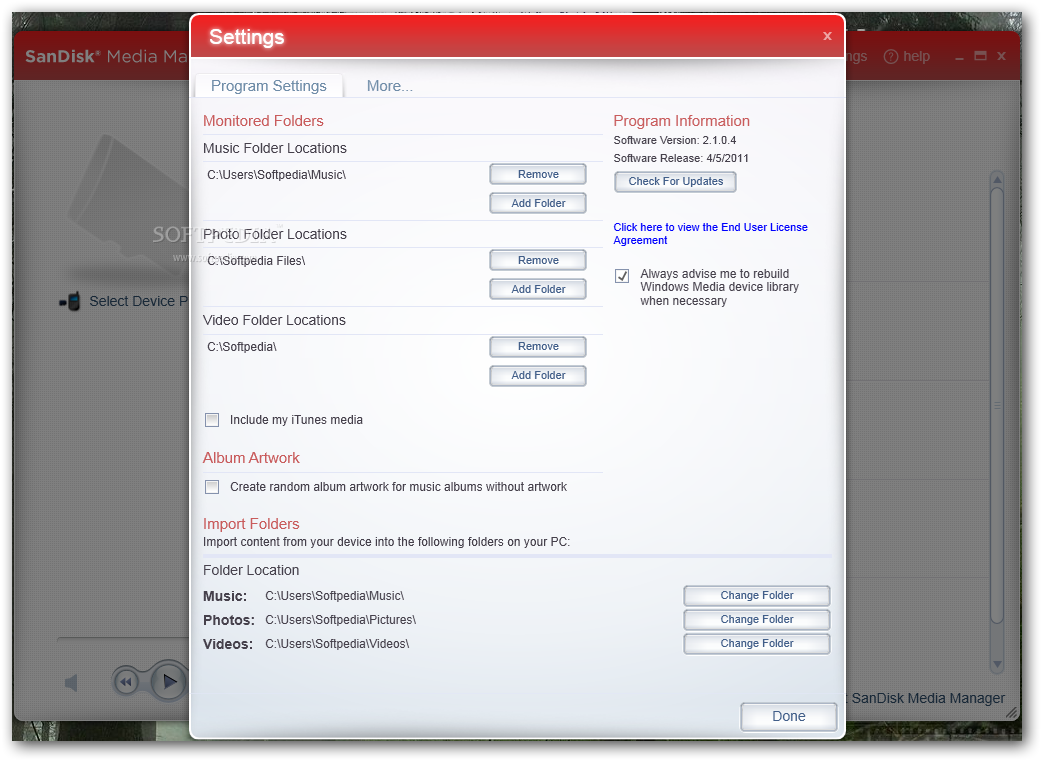The width and height of the screenshot is (1042, 761).
Task: Click the C:\Users\Softpedia\Pictures\ import path
Action: 340,619
